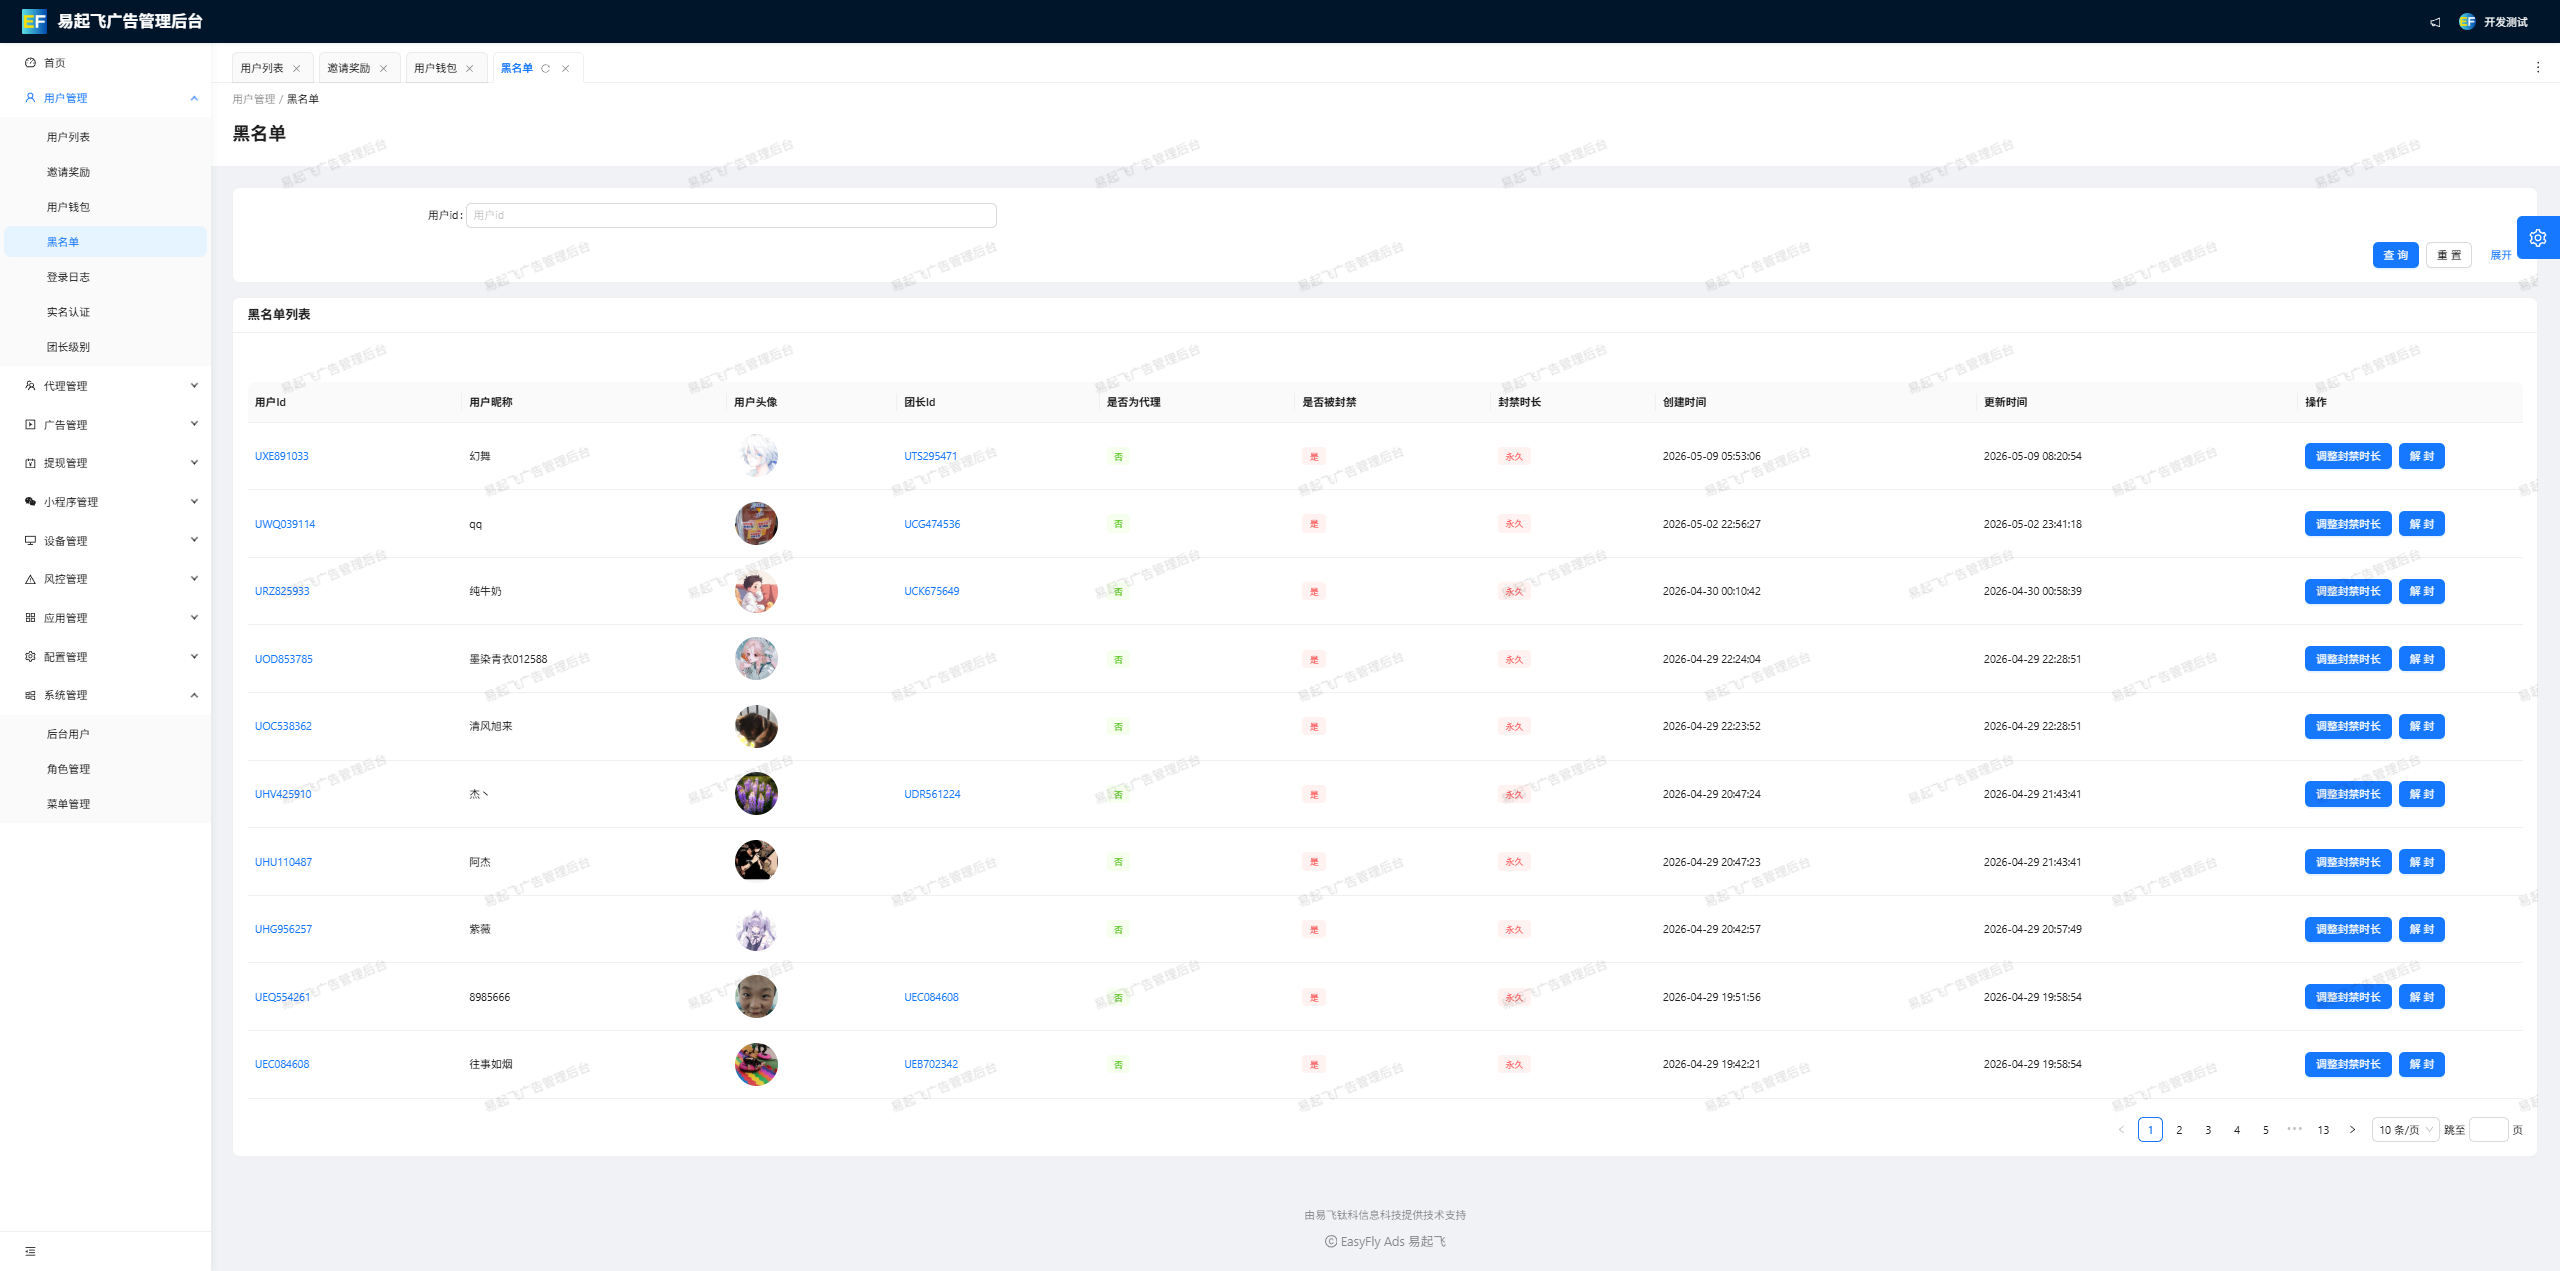
Task: Click the 用户id search input field
Action: point(731,215)
